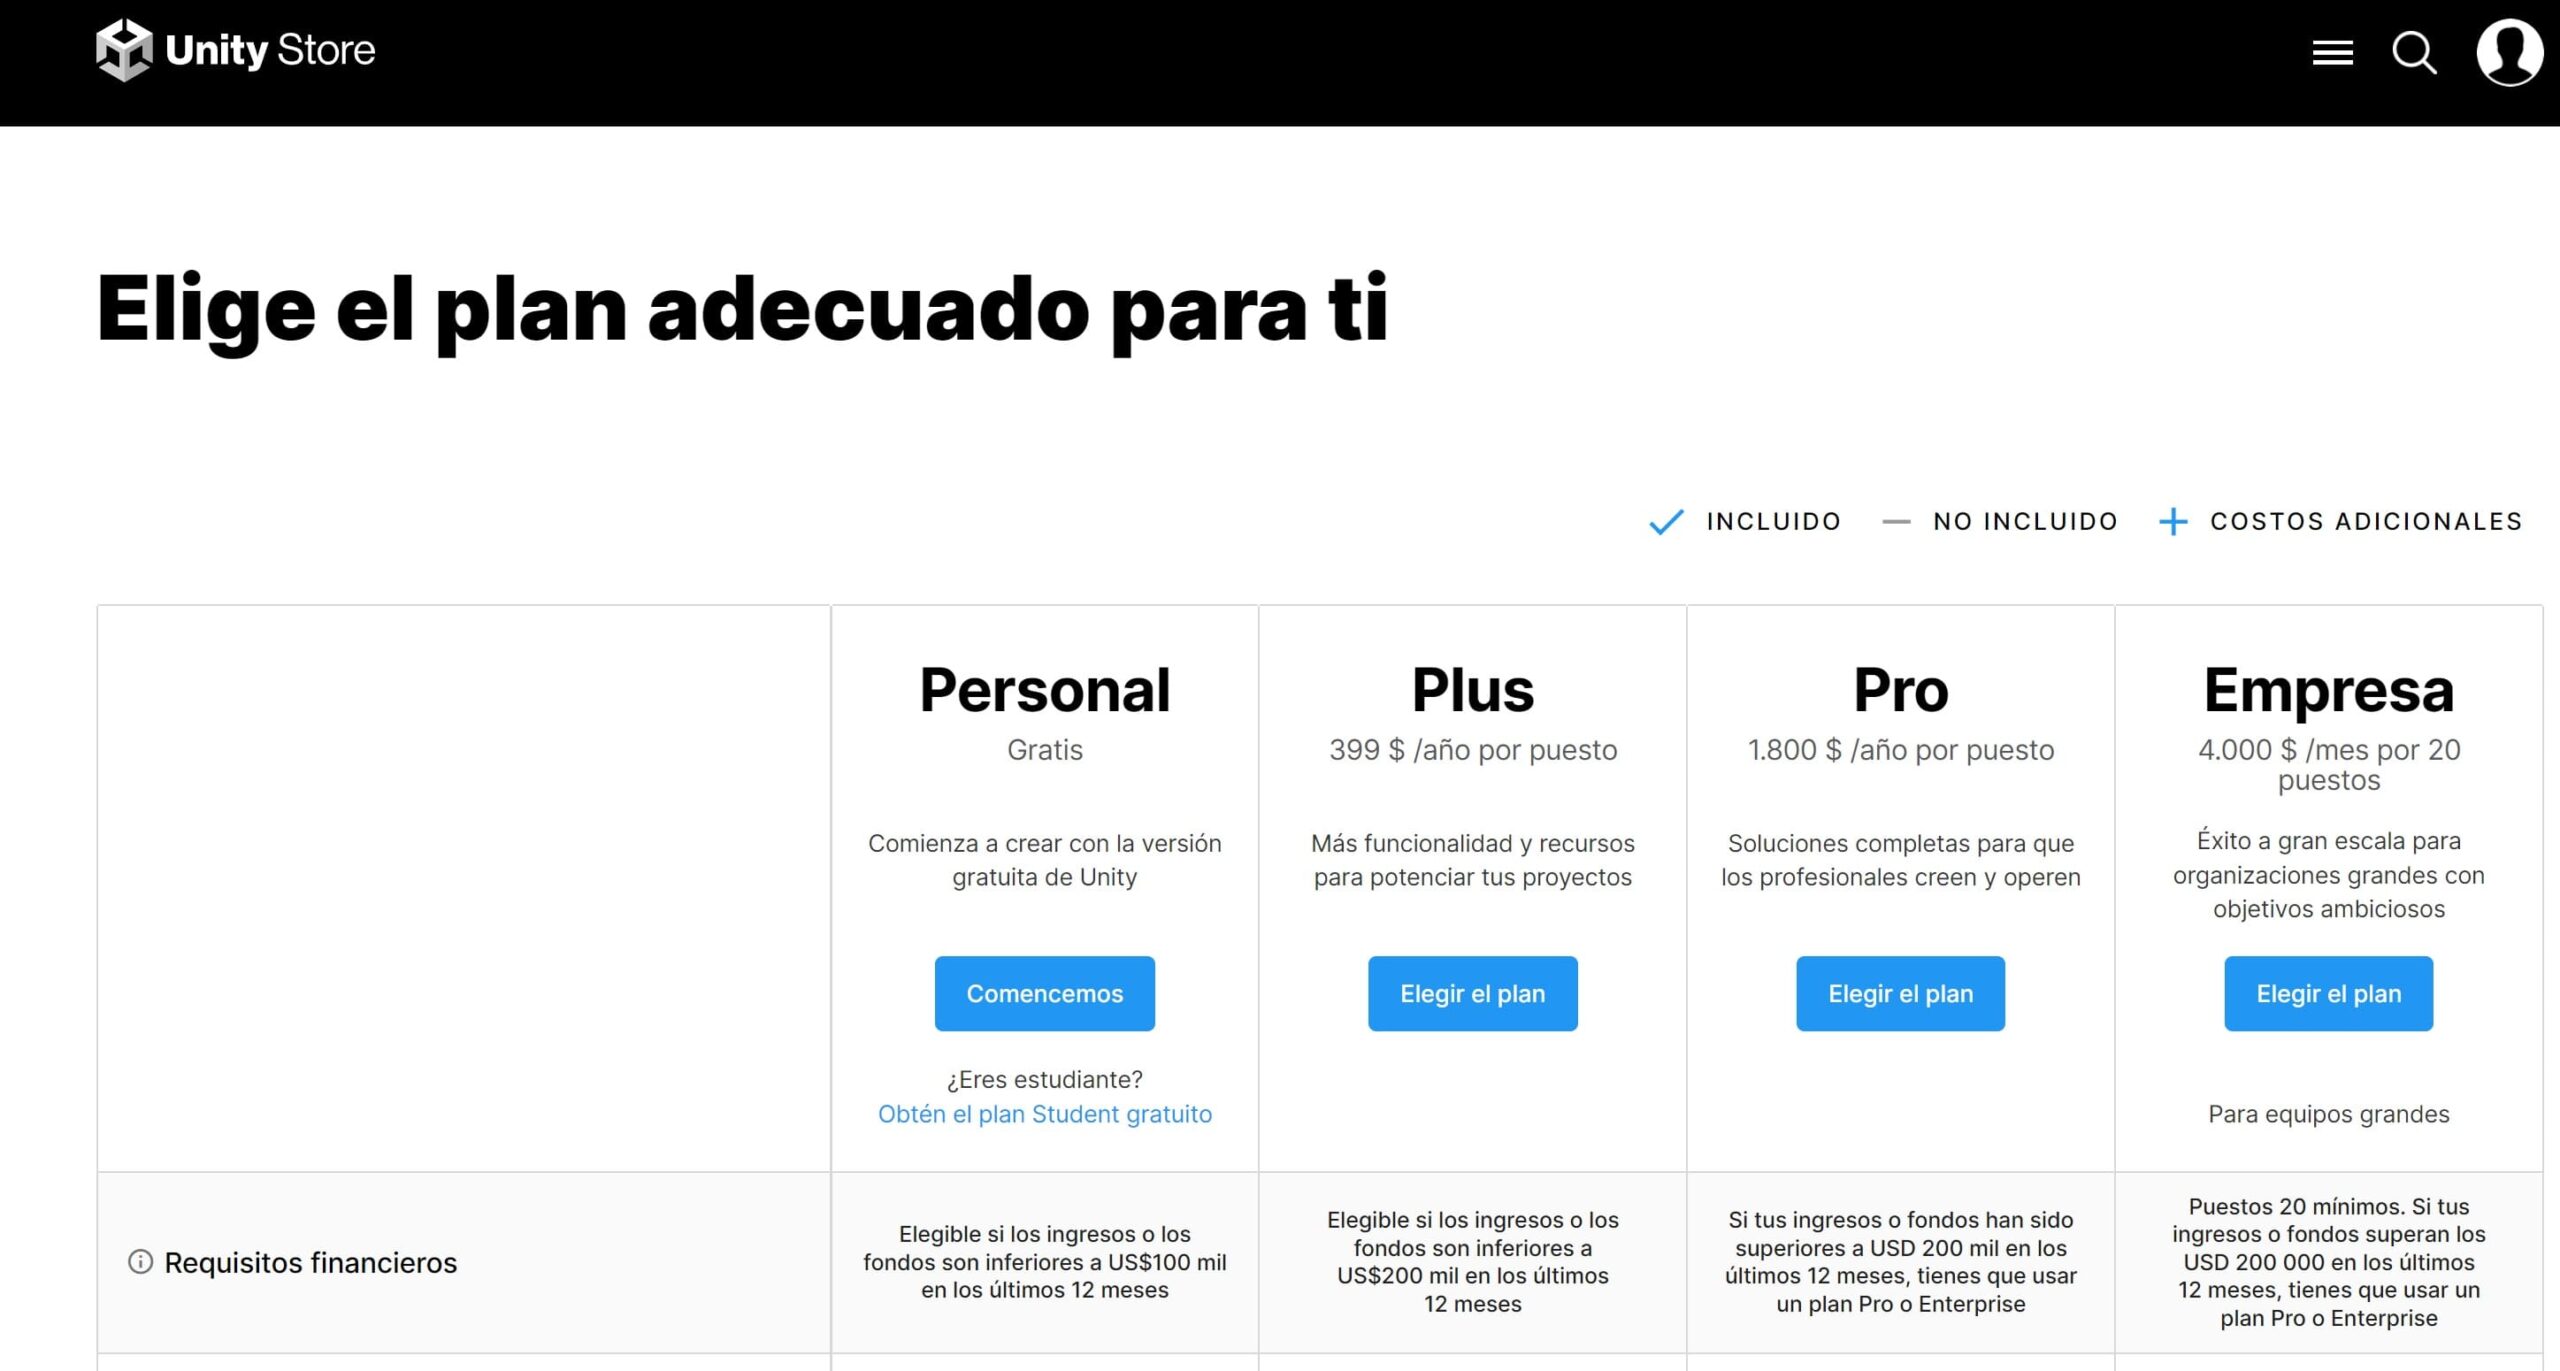This screenshot has width=2560, height=1371.
Task: Click Comencemos button on Personal plan
Action: [1043, 994]
